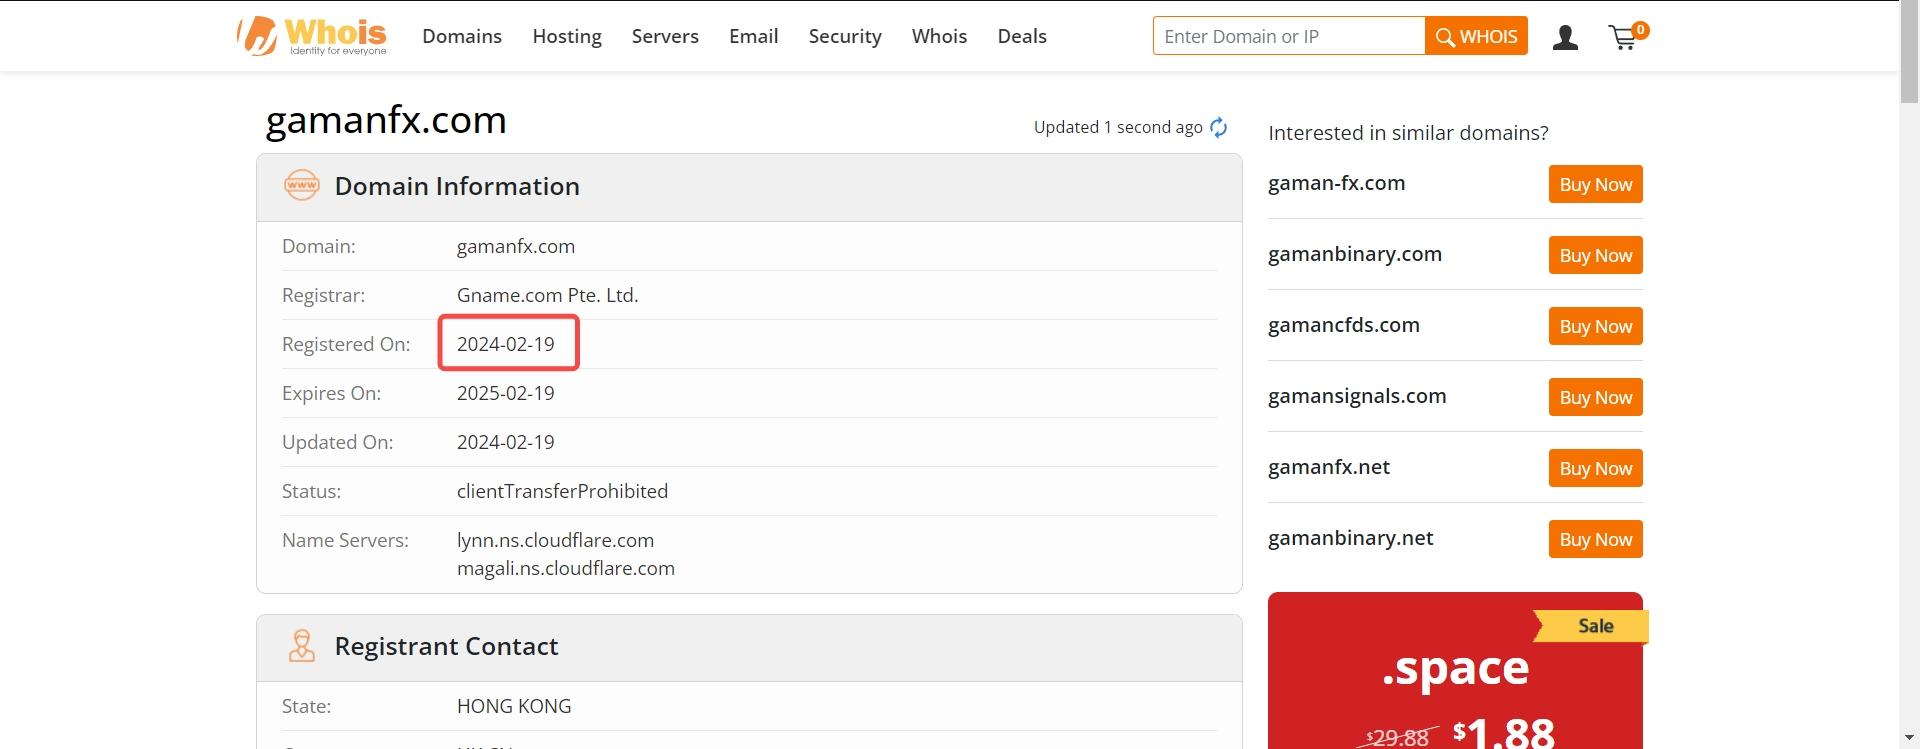Focus the Enter Domain or IP search field
Viewport: 1920px width, 749px height.
(1289, 36)
